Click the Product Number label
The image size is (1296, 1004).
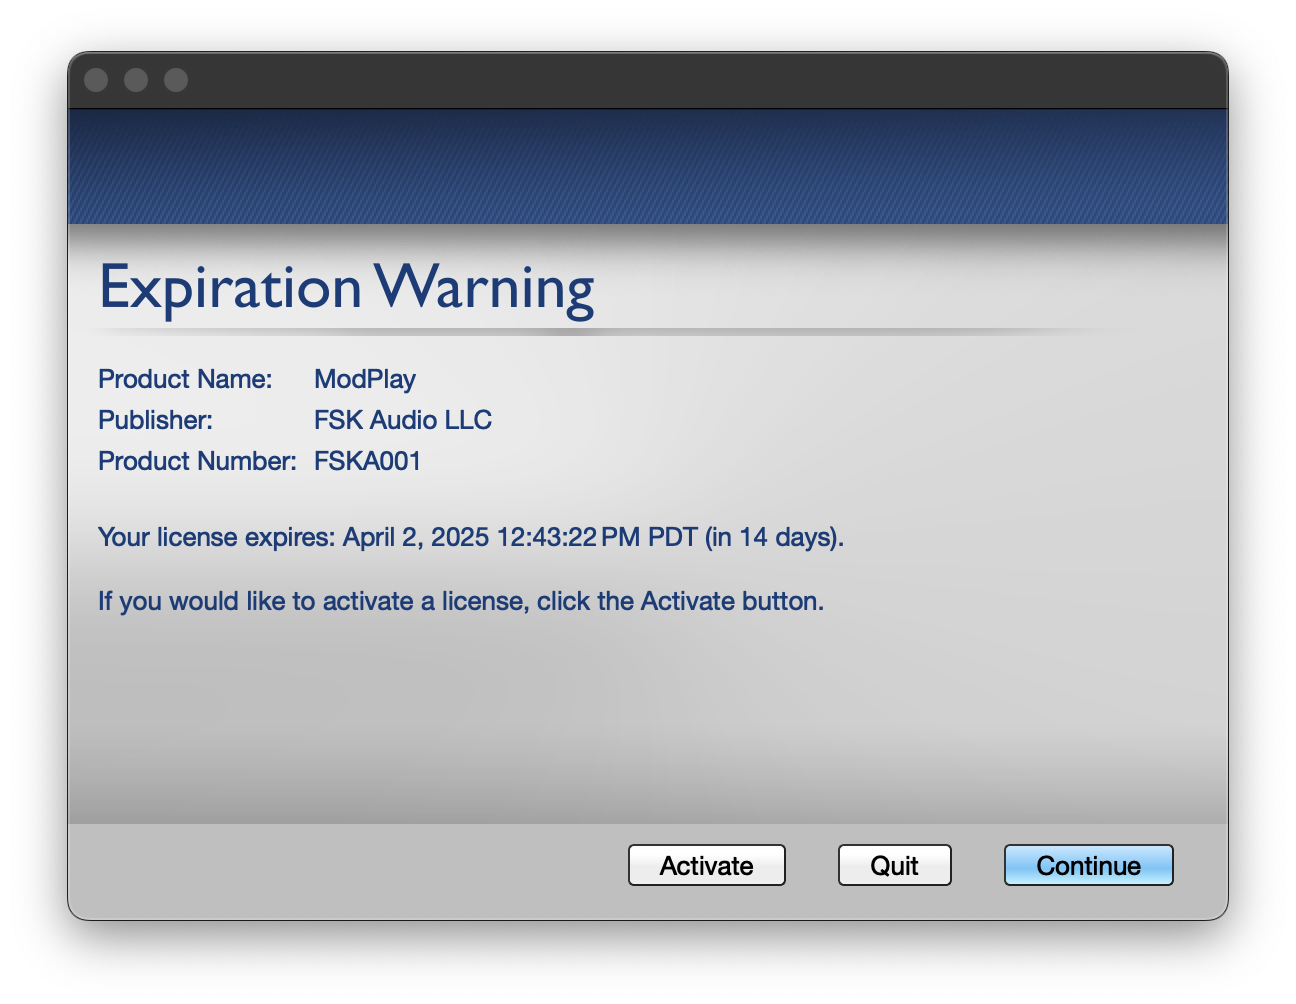(x=197, y=461)
